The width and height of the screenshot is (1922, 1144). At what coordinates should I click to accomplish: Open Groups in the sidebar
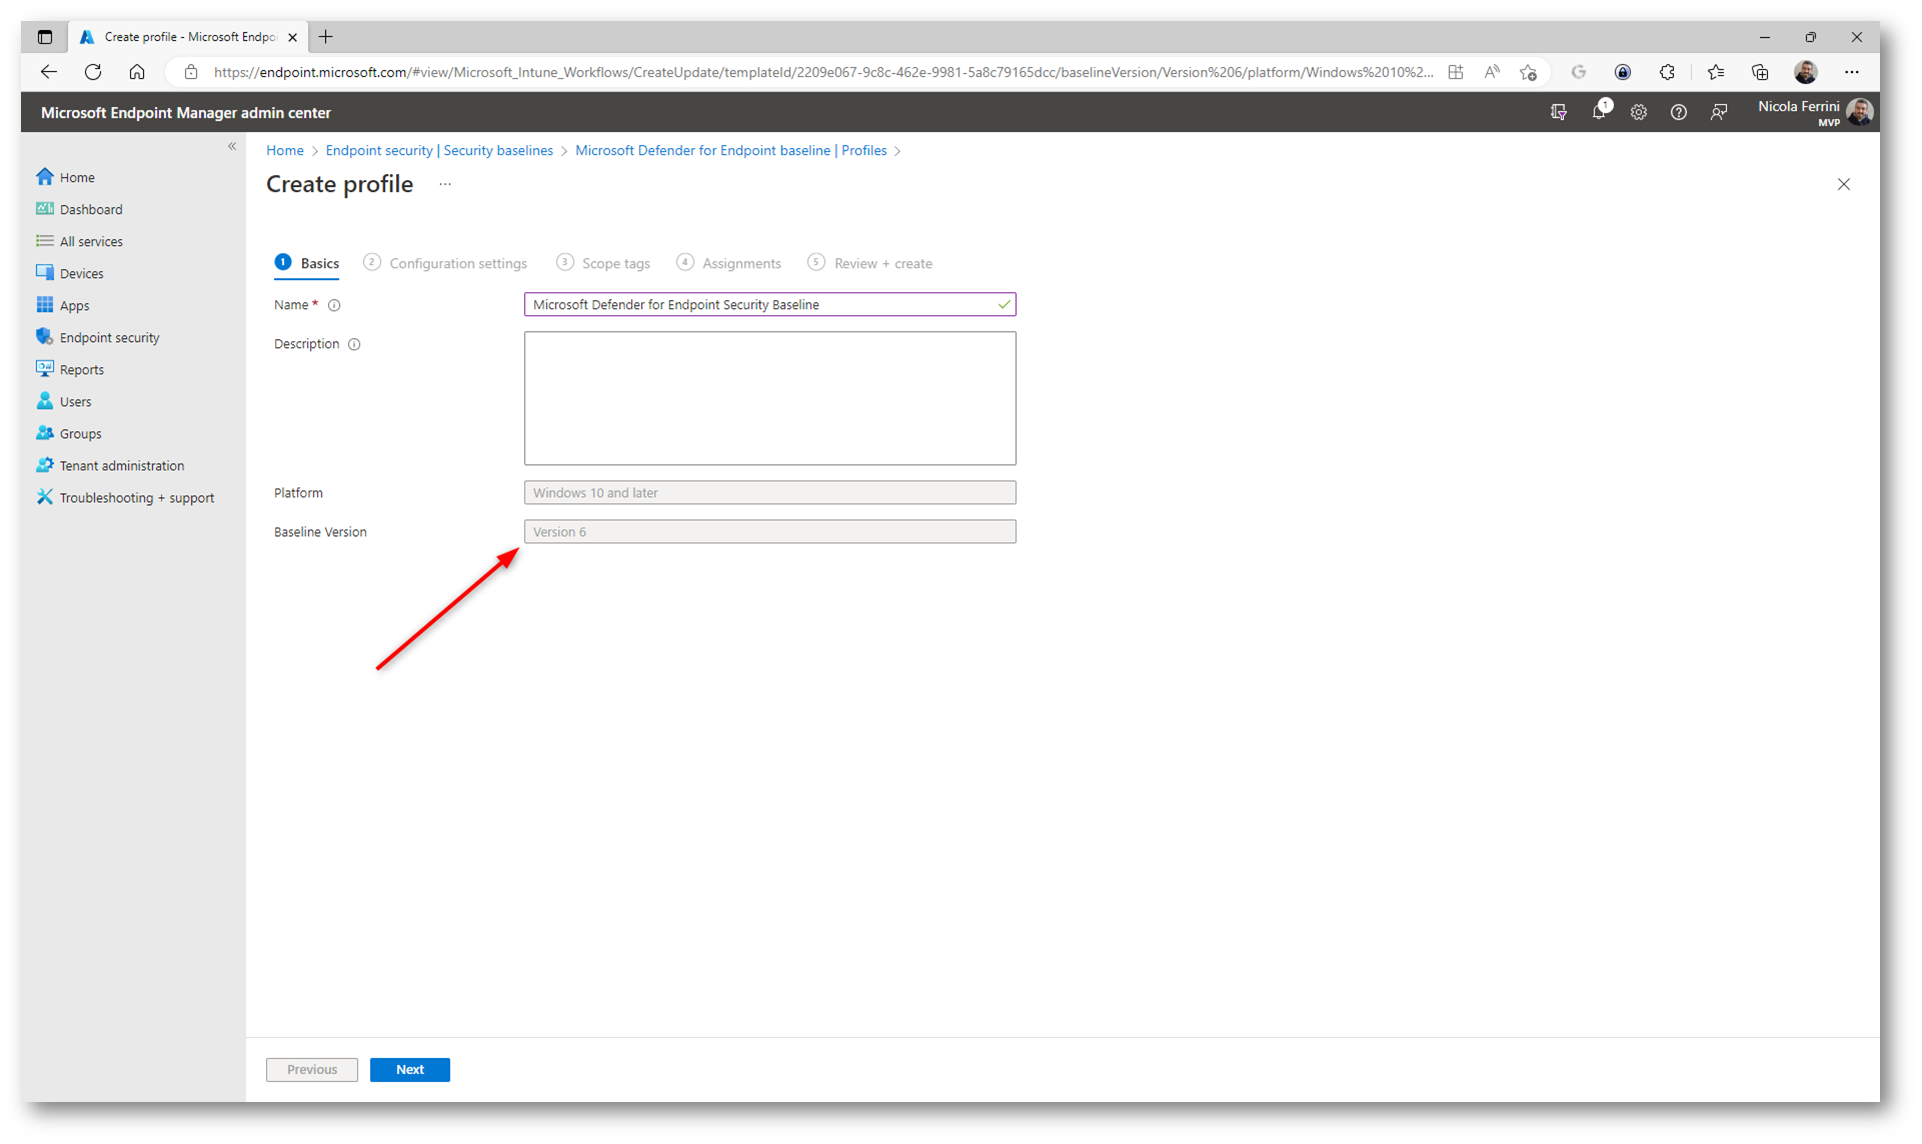[69, 433]
